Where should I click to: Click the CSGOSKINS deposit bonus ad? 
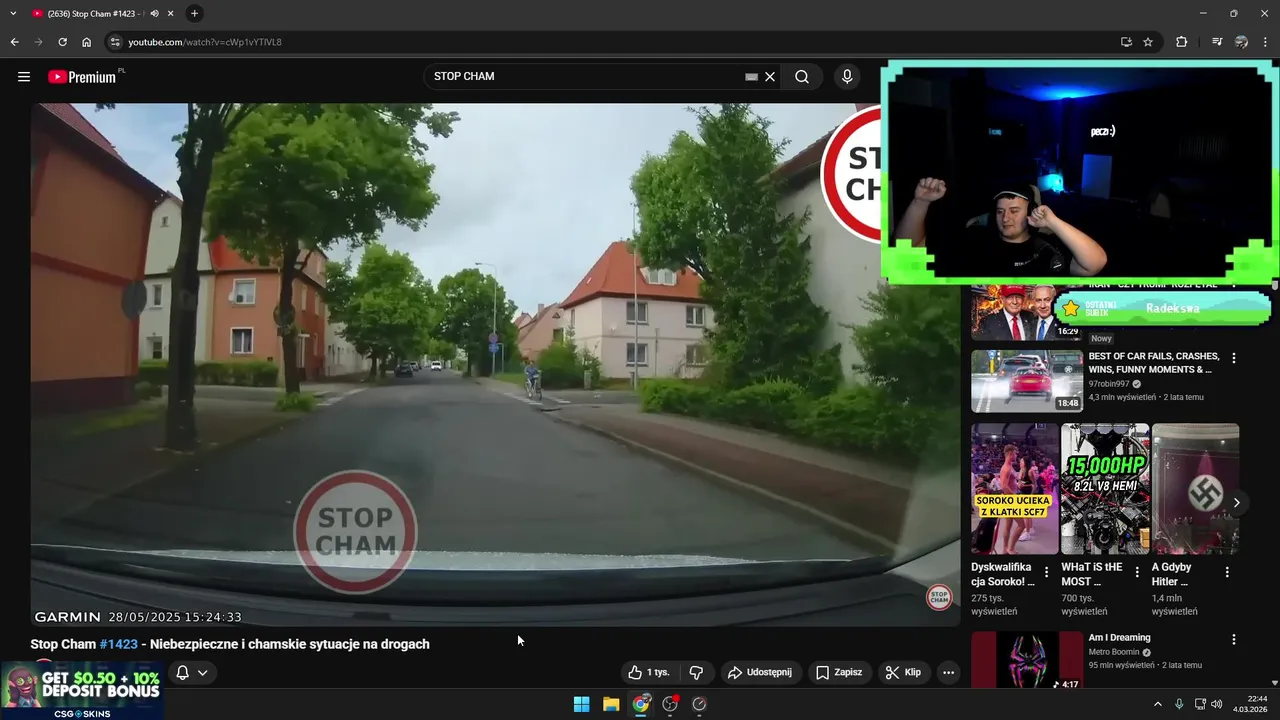pyautogui.click(x=82, y=690)
